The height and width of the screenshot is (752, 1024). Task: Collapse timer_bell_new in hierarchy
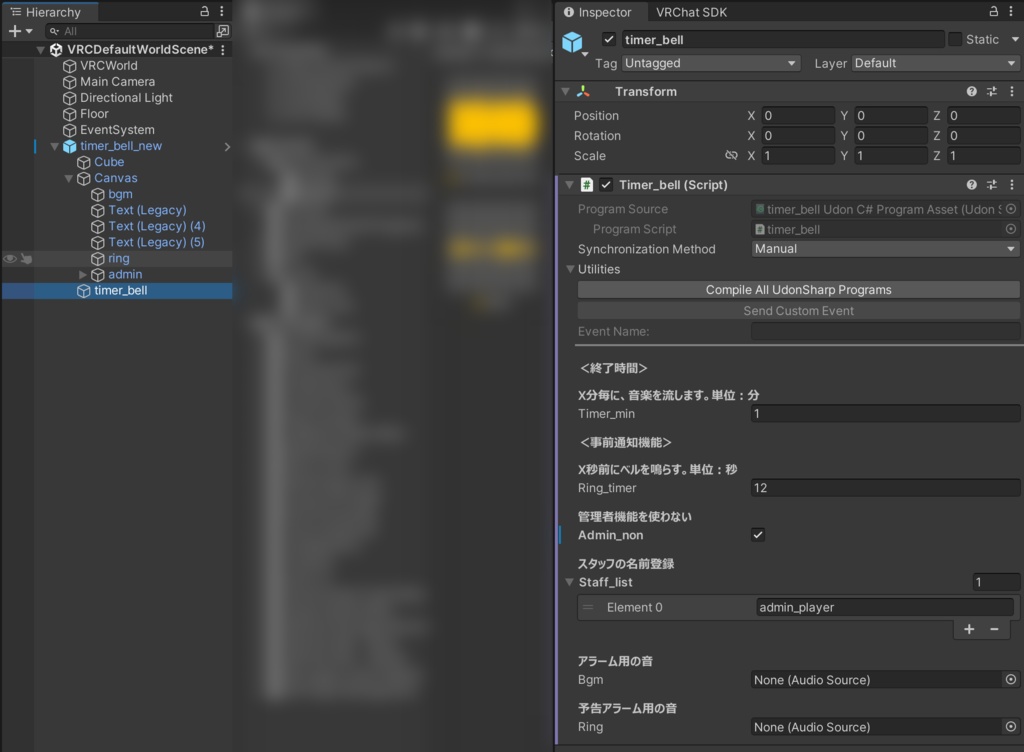click(x=55, y=146)
